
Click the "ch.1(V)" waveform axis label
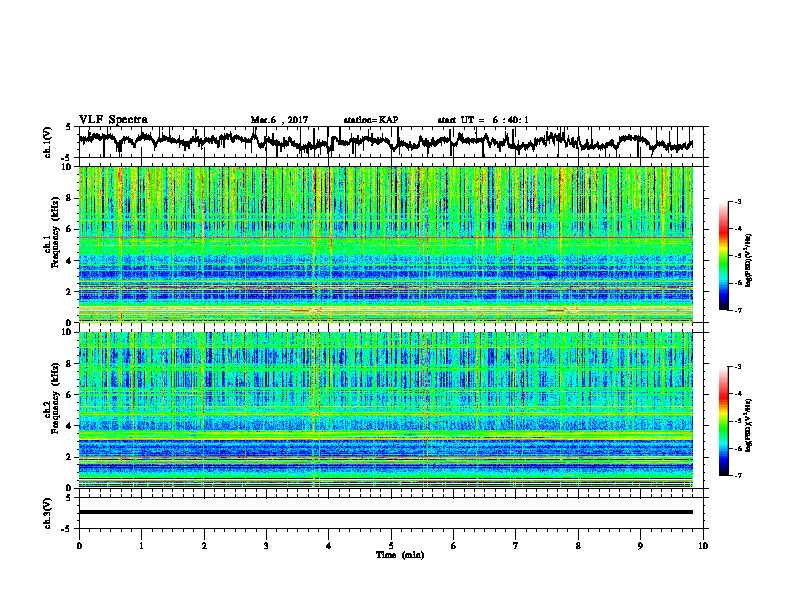pos(48,142)
